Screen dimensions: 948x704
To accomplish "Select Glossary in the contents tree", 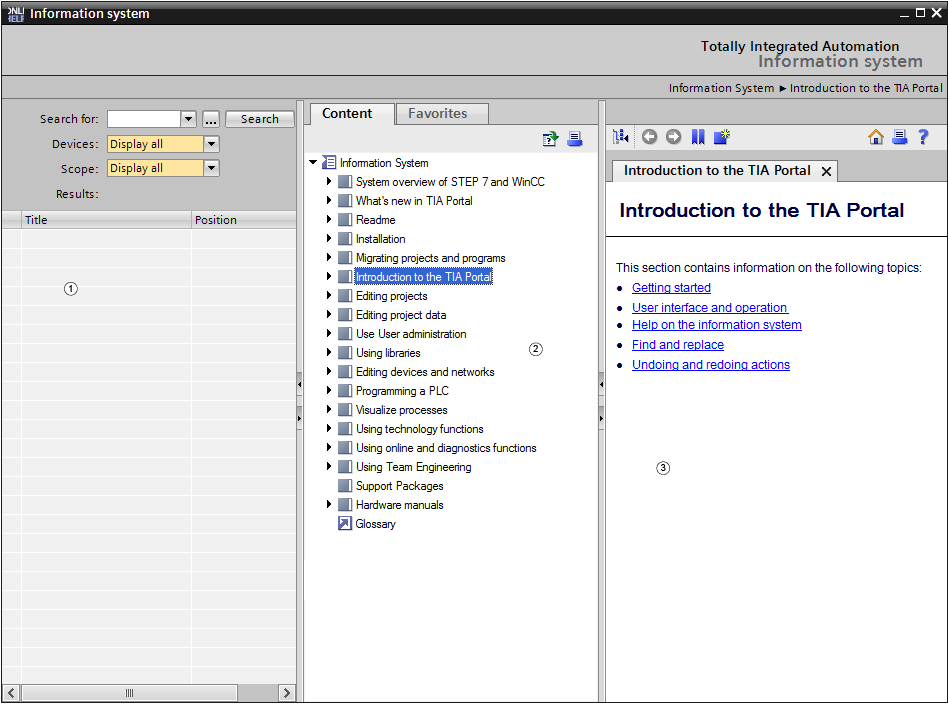I will pos(375,524).
